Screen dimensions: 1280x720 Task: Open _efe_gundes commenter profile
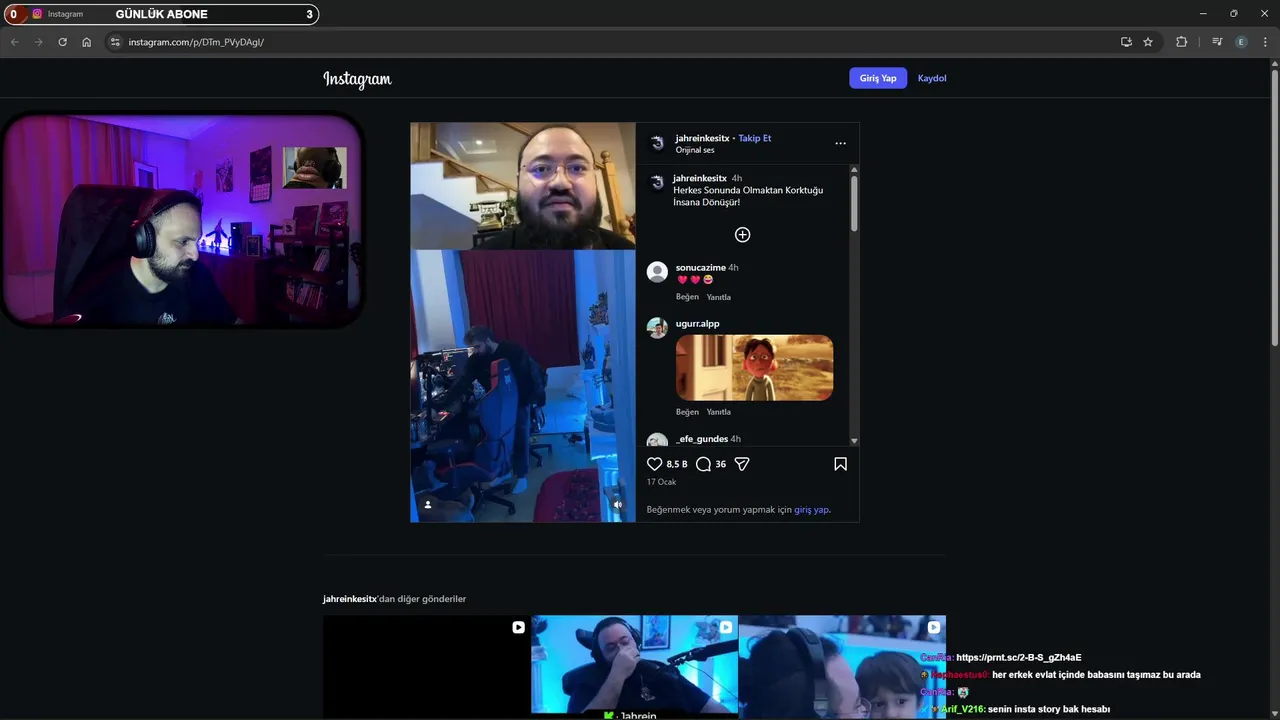[x=702, y=439]
